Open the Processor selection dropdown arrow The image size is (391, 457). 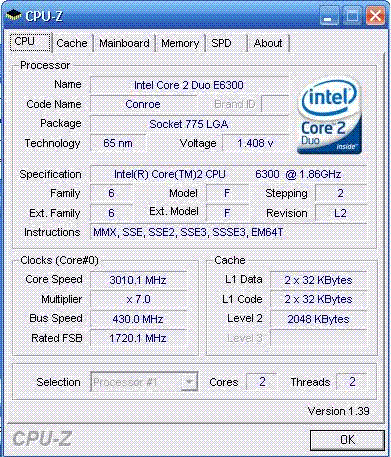click(x=189, y=382)
